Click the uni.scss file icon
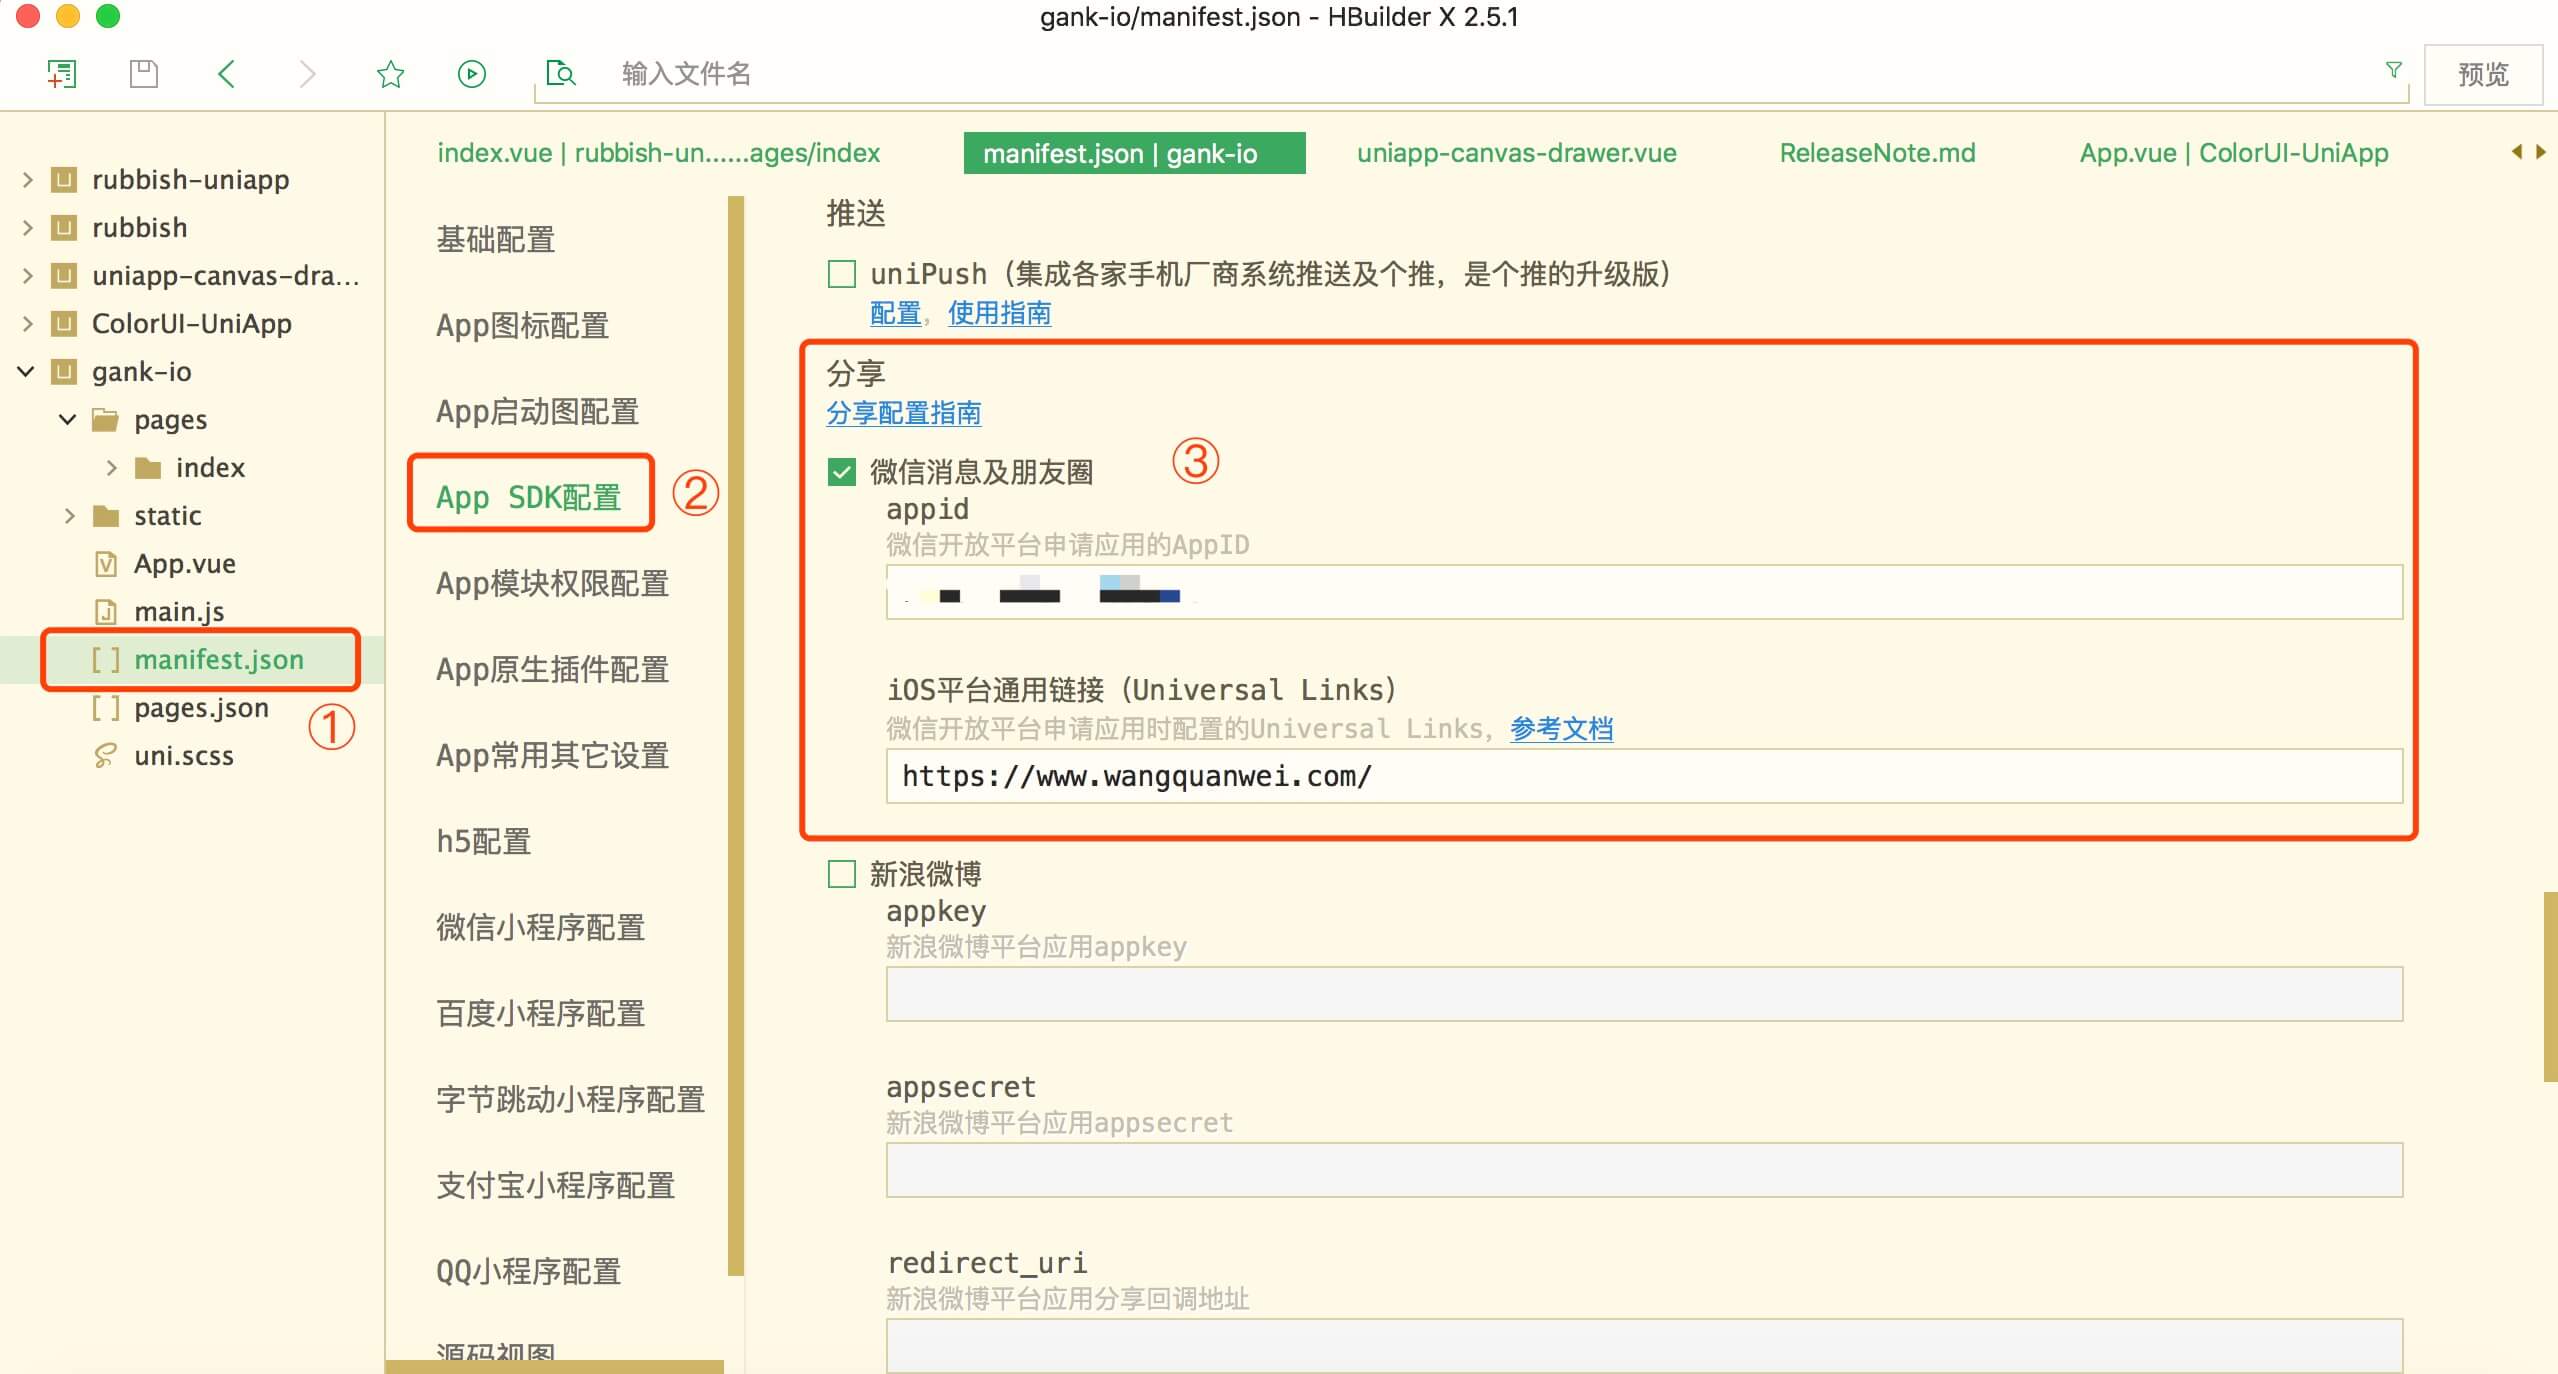The image size is (2558, 1374). click(x=105, y=755)
